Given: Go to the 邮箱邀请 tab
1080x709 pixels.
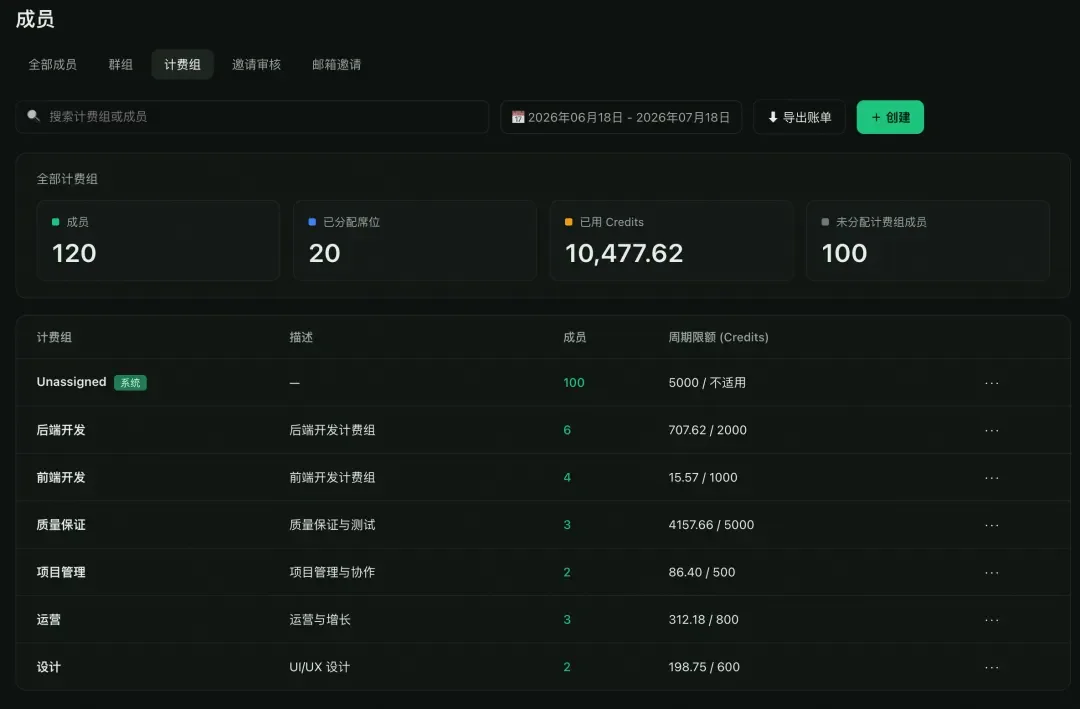Looking at the screenshot, I should click(x=336, y=64).
